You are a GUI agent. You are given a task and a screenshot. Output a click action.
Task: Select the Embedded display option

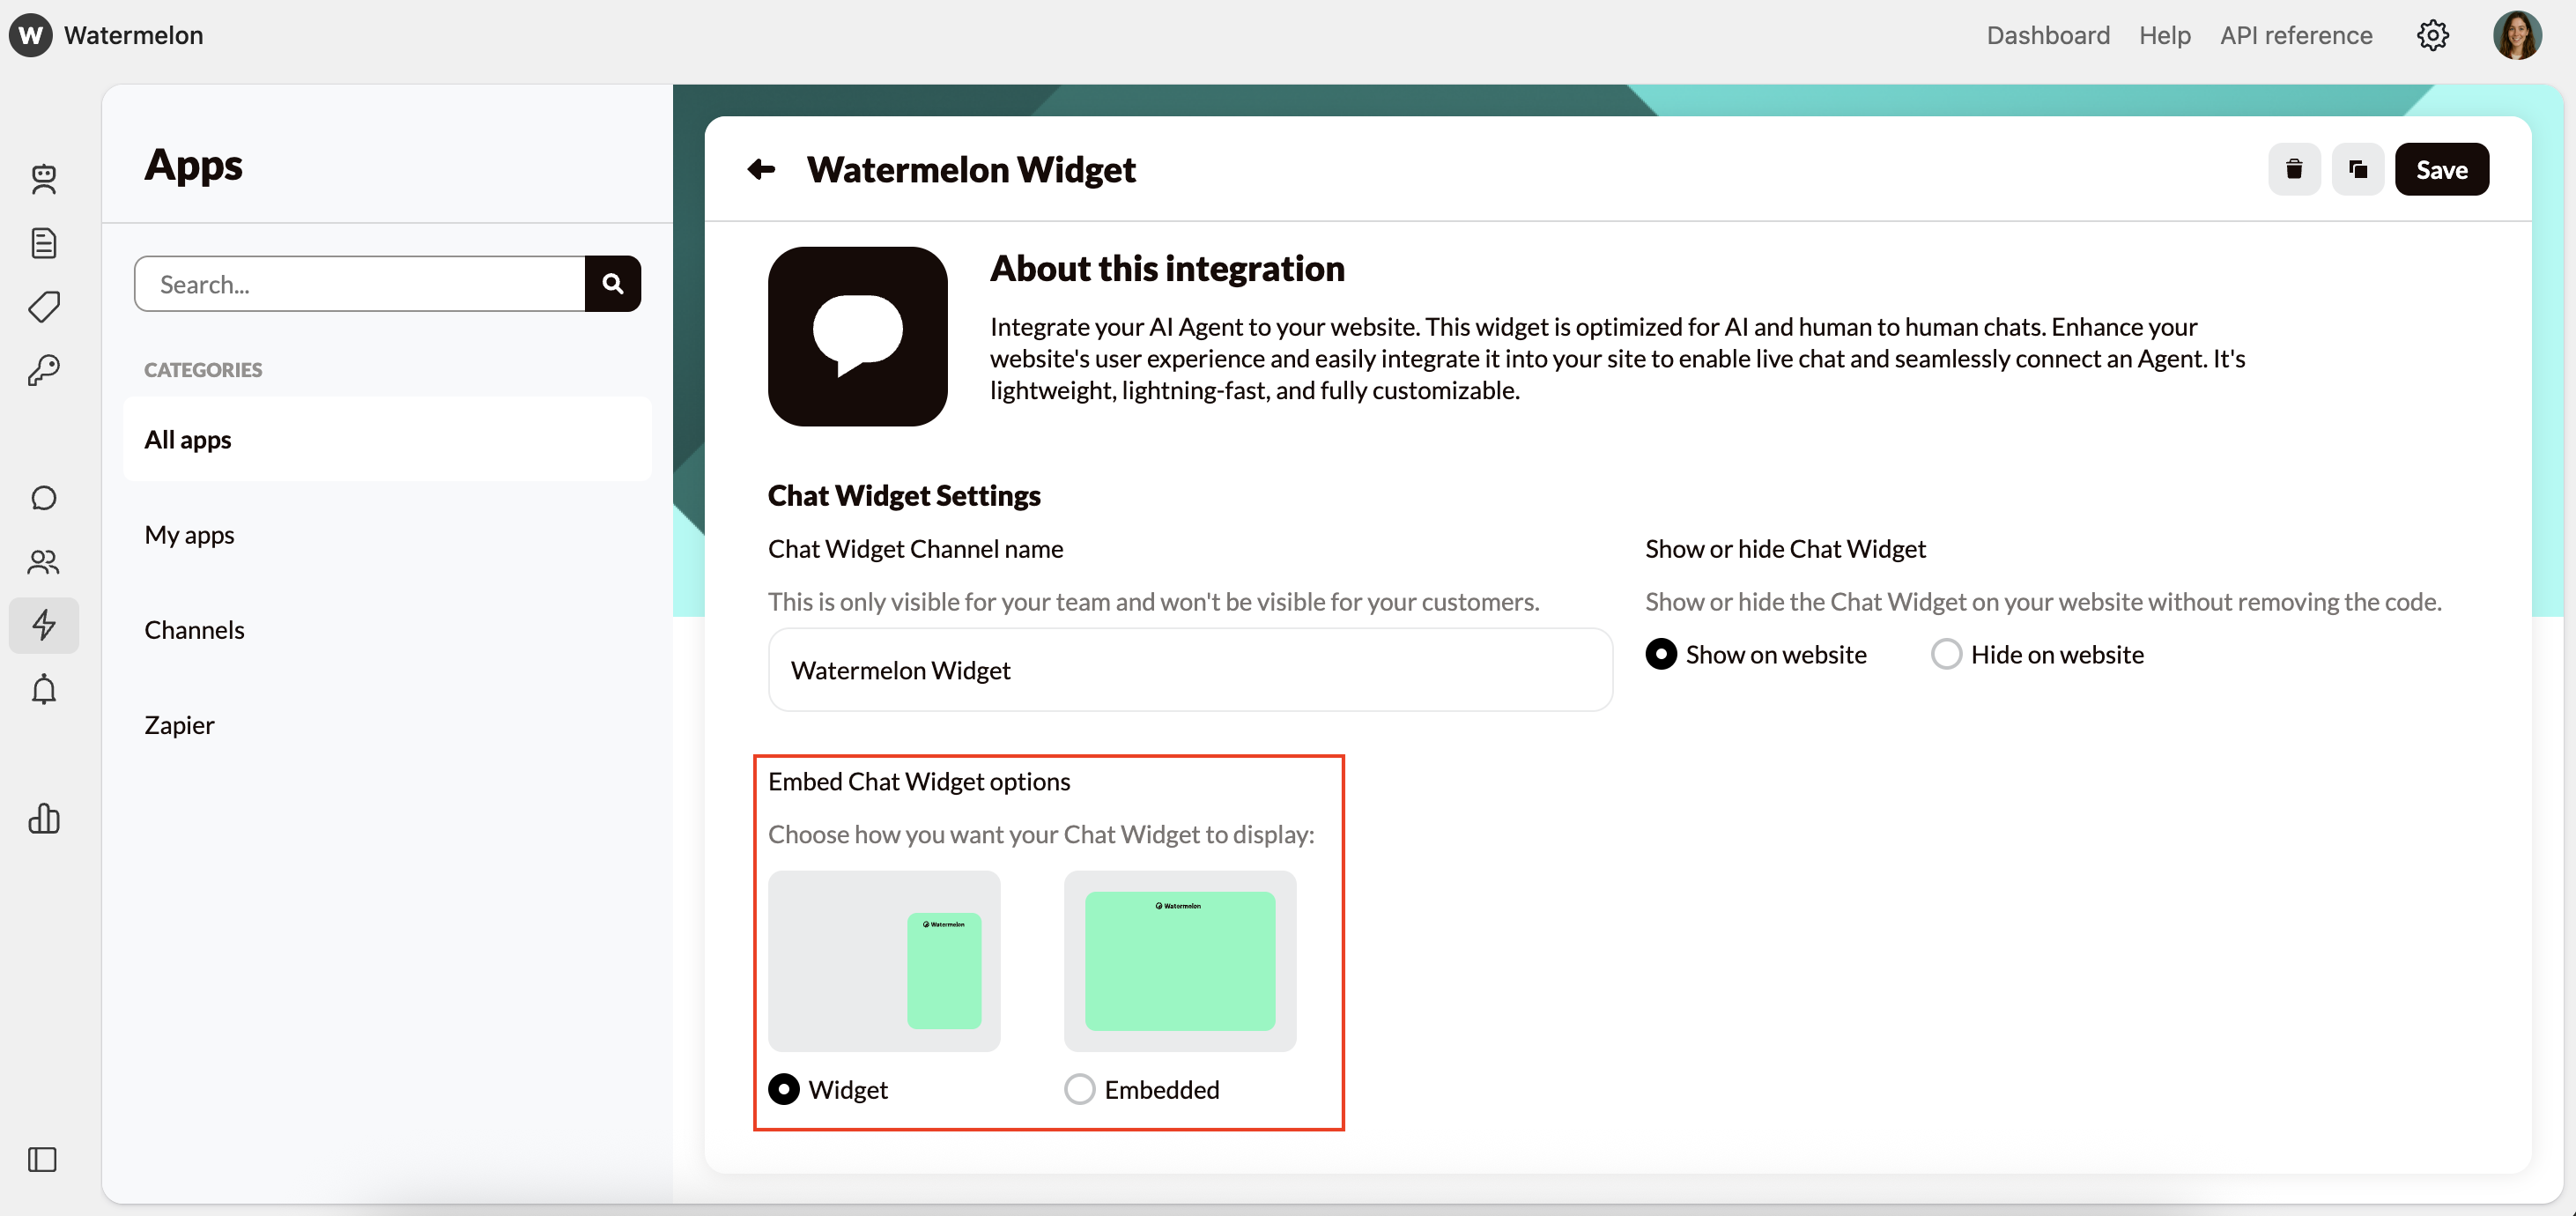tap(1079, 1089)
